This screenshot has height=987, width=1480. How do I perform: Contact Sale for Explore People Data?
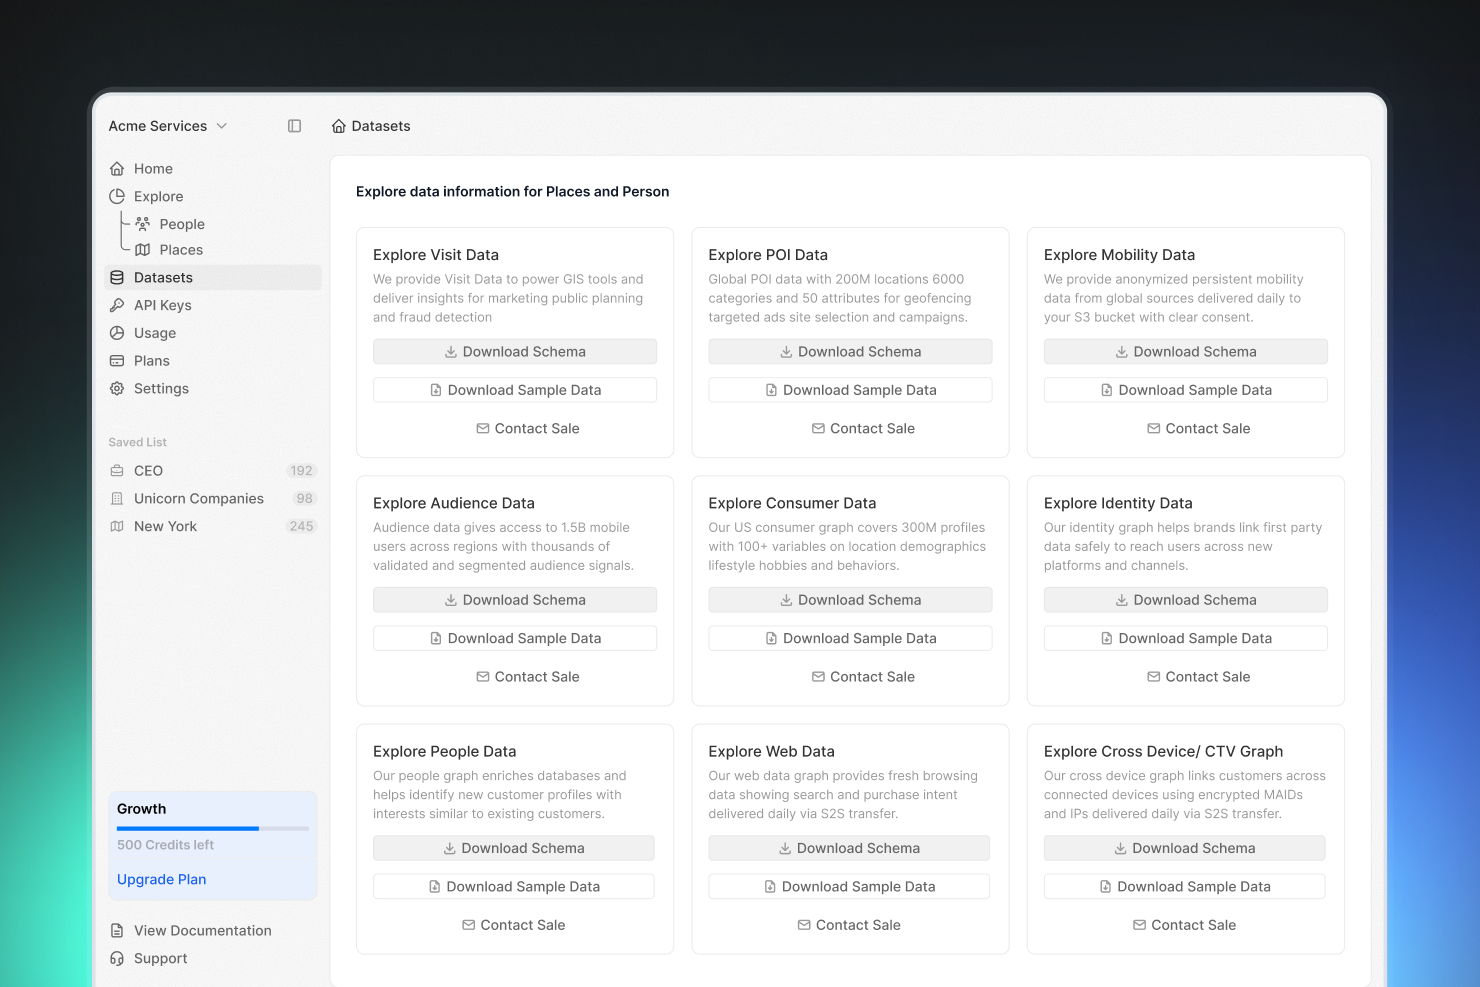pyautogui.click(x=514, y=925)
